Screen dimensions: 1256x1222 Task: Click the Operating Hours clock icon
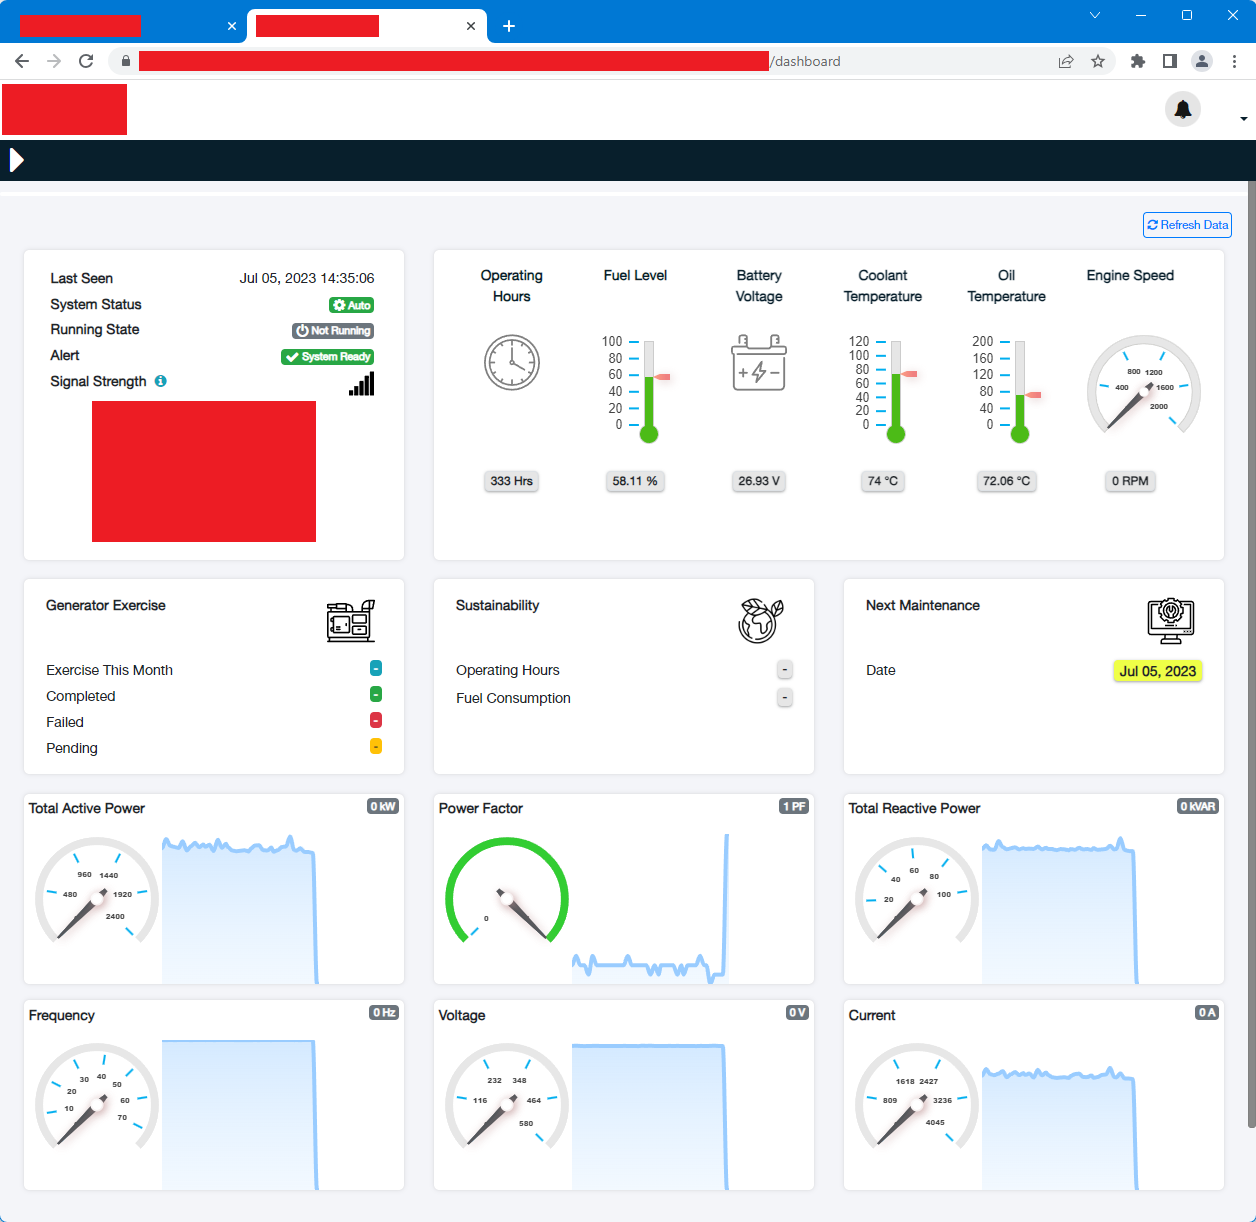click(512, 363)
